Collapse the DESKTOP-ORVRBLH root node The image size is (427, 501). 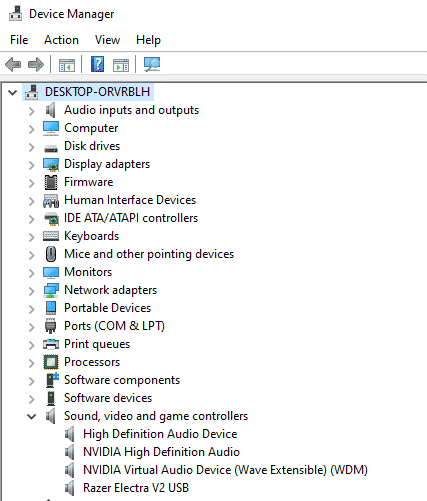[12, 92]
